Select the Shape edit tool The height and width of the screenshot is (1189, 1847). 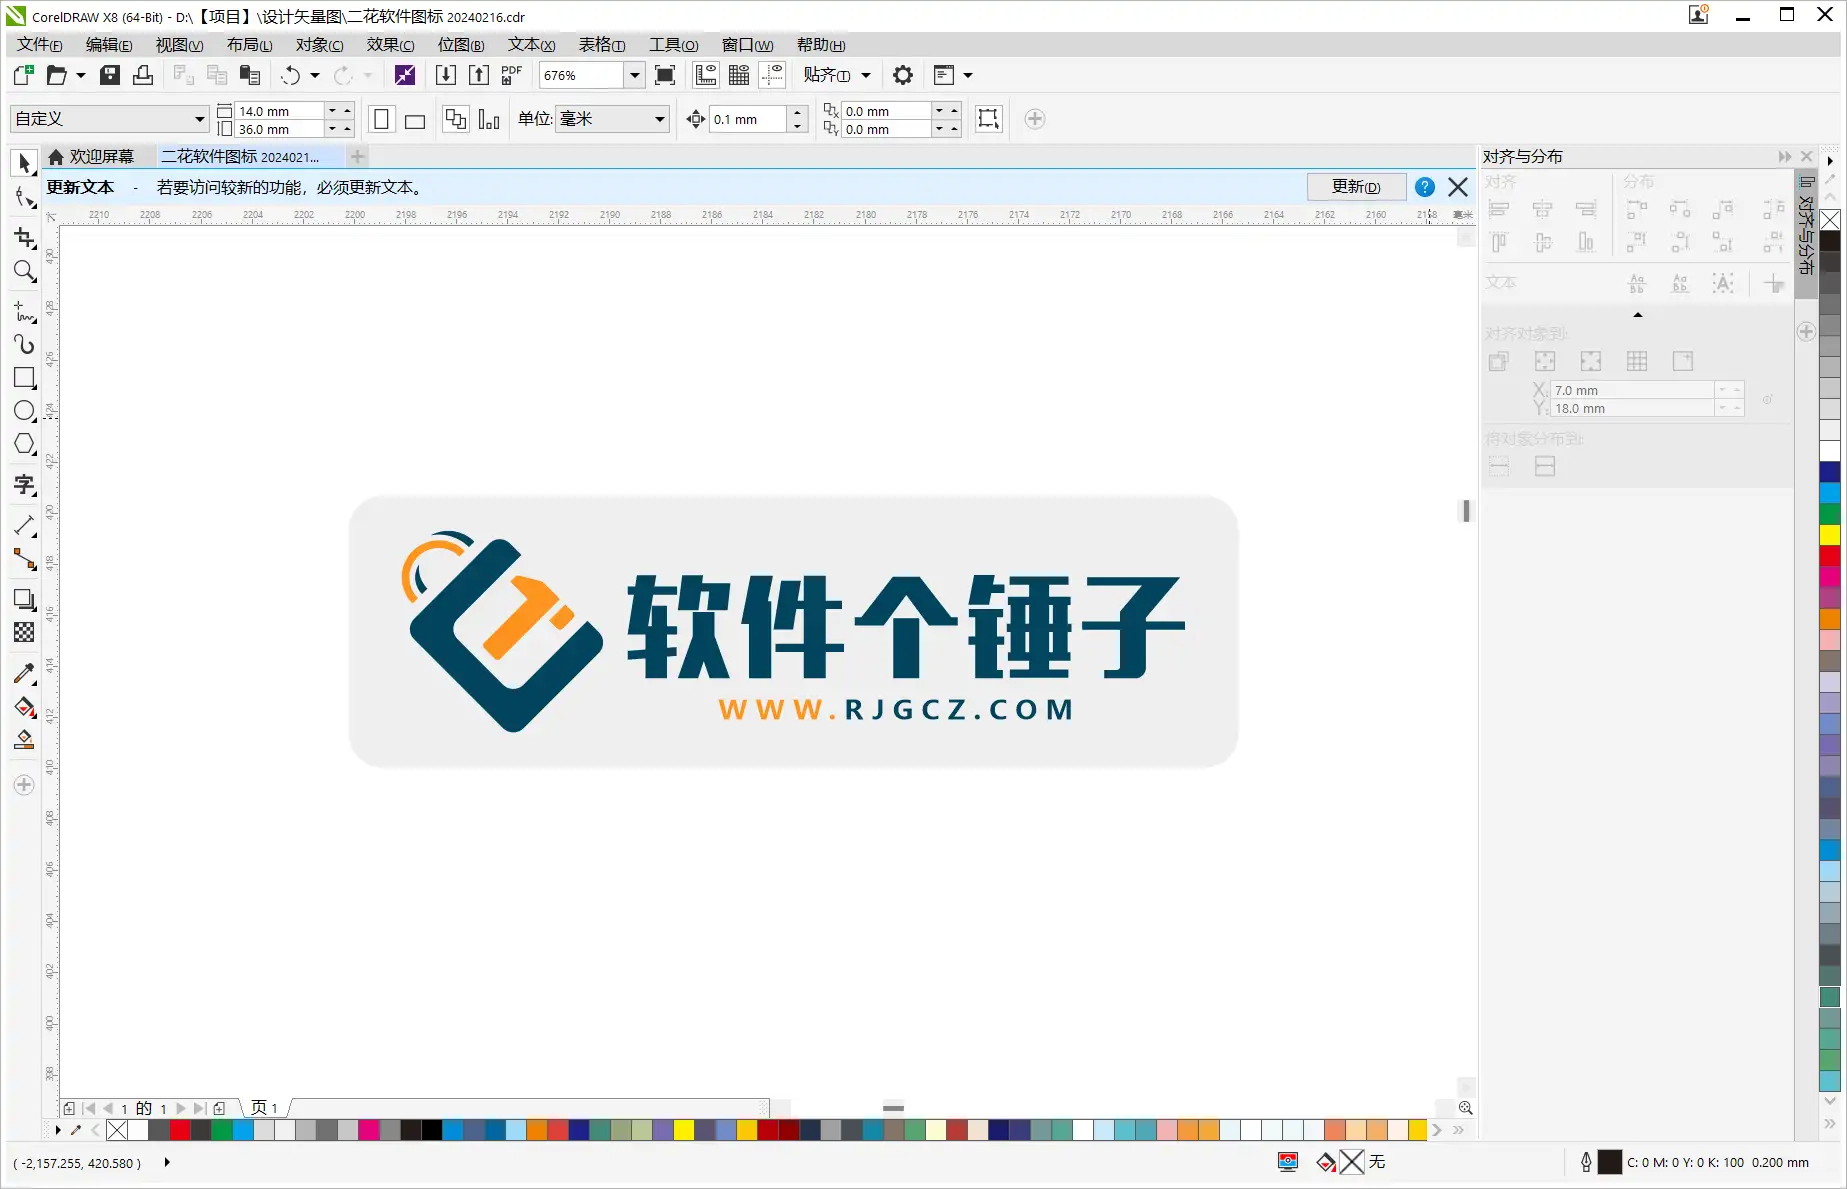tap(24, 198)
